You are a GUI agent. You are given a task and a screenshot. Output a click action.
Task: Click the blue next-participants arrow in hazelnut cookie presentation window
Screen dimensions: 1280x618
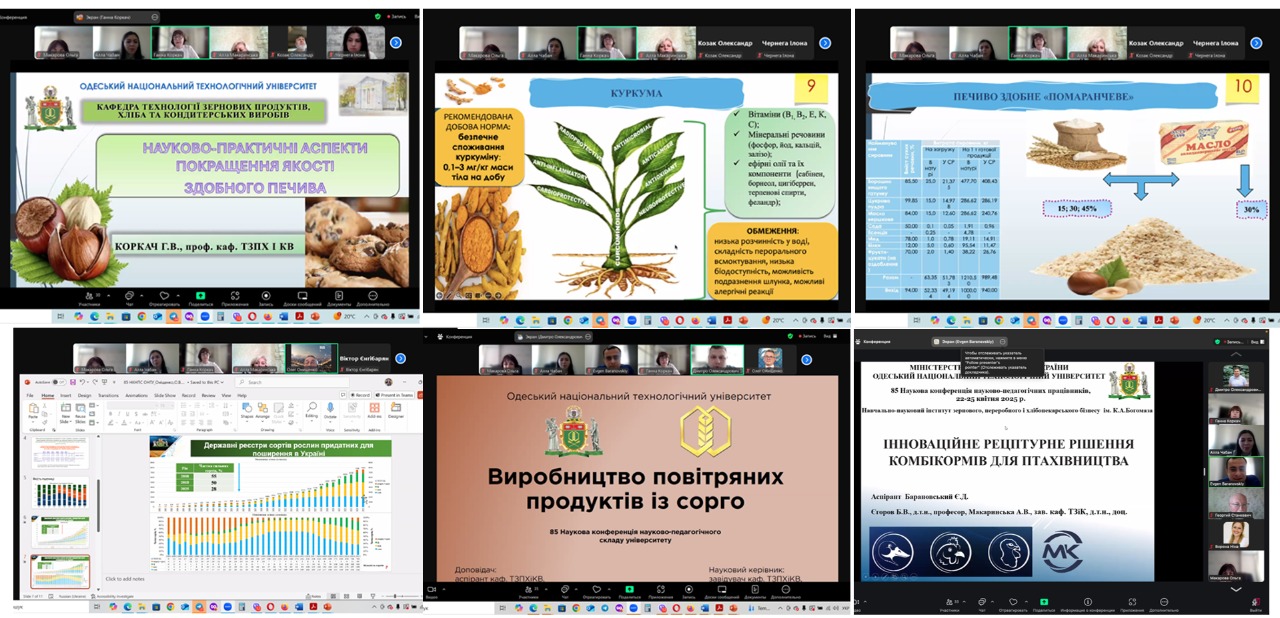(396, 43)
